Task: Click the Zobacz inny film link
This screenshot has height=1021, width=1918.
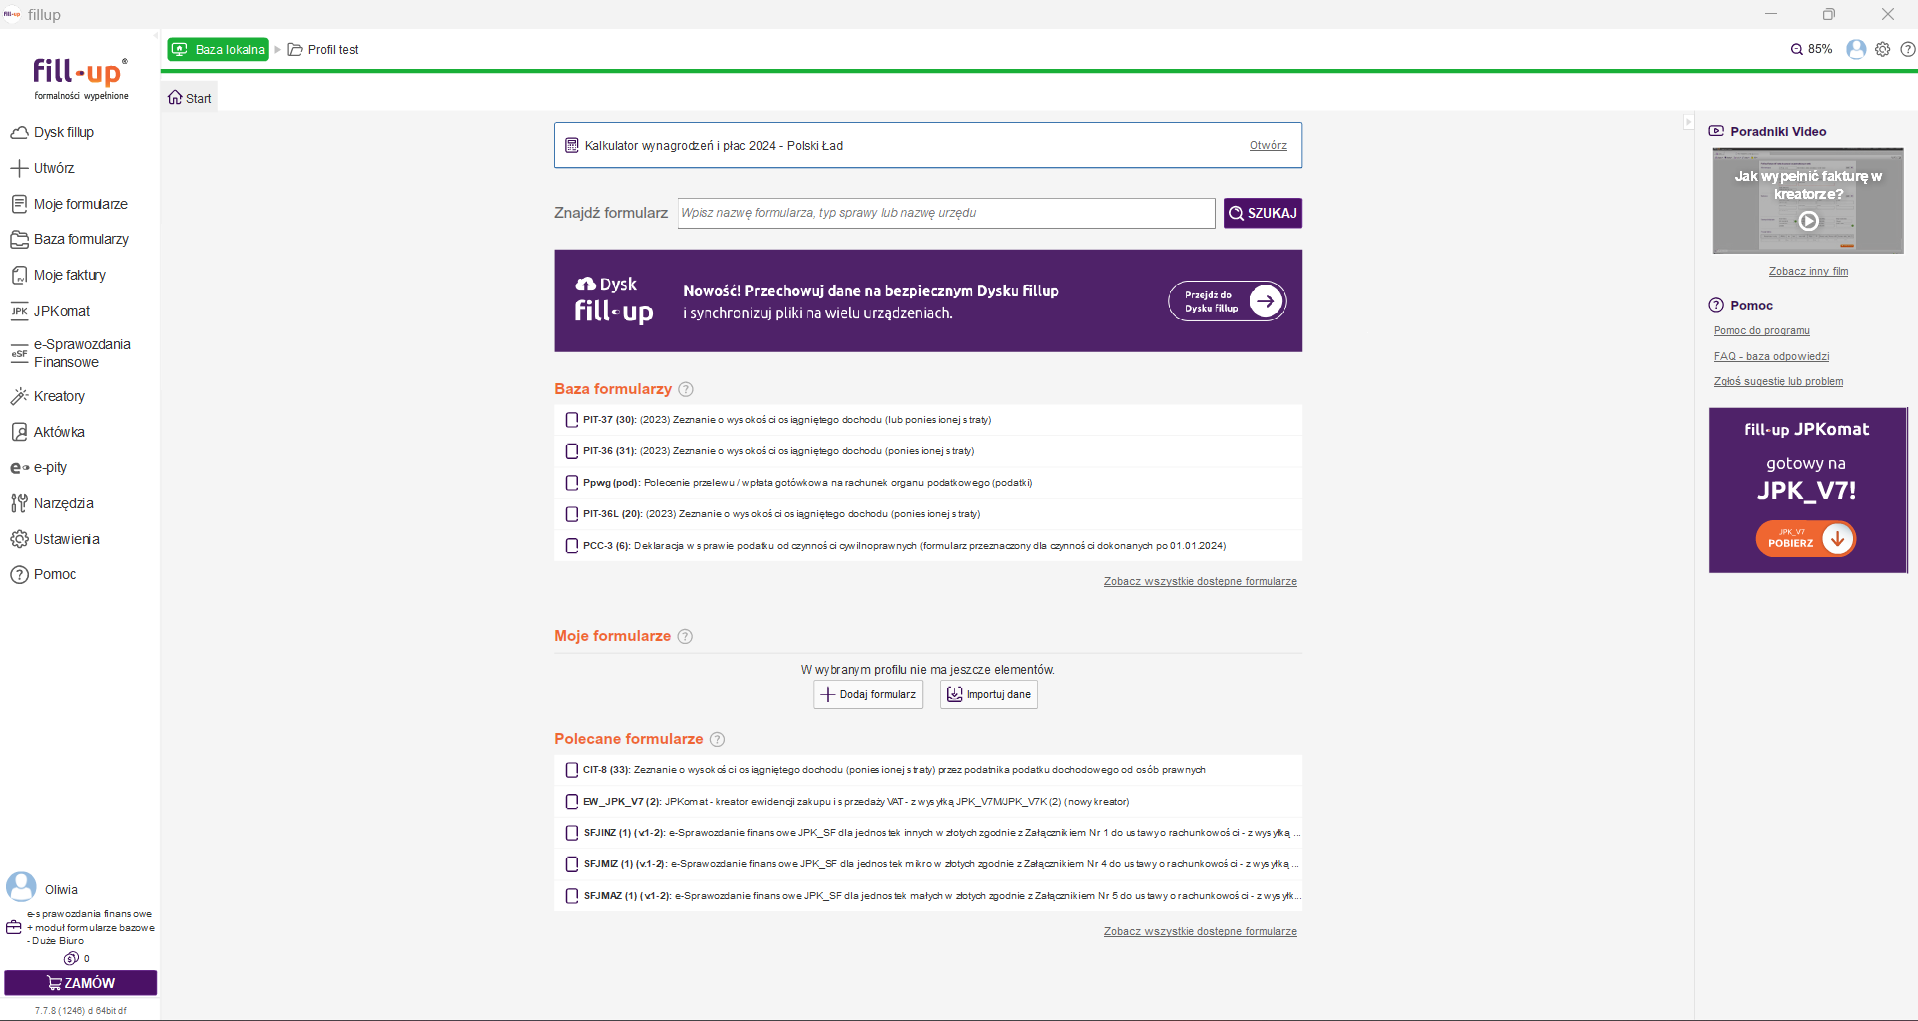Action: [1808, 271]
